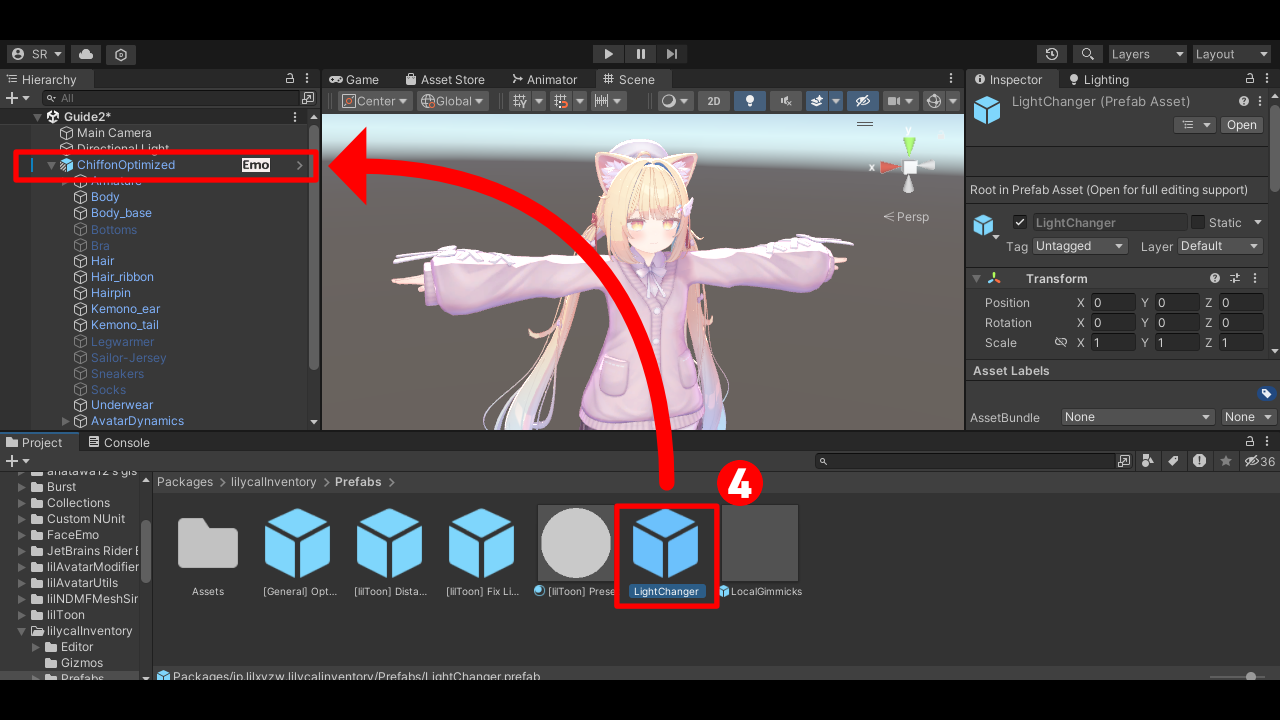Image resolution: width=1280 pixels, height=720 pixels.
Task: Click the 2D view mode button
Action: point(713,101)
